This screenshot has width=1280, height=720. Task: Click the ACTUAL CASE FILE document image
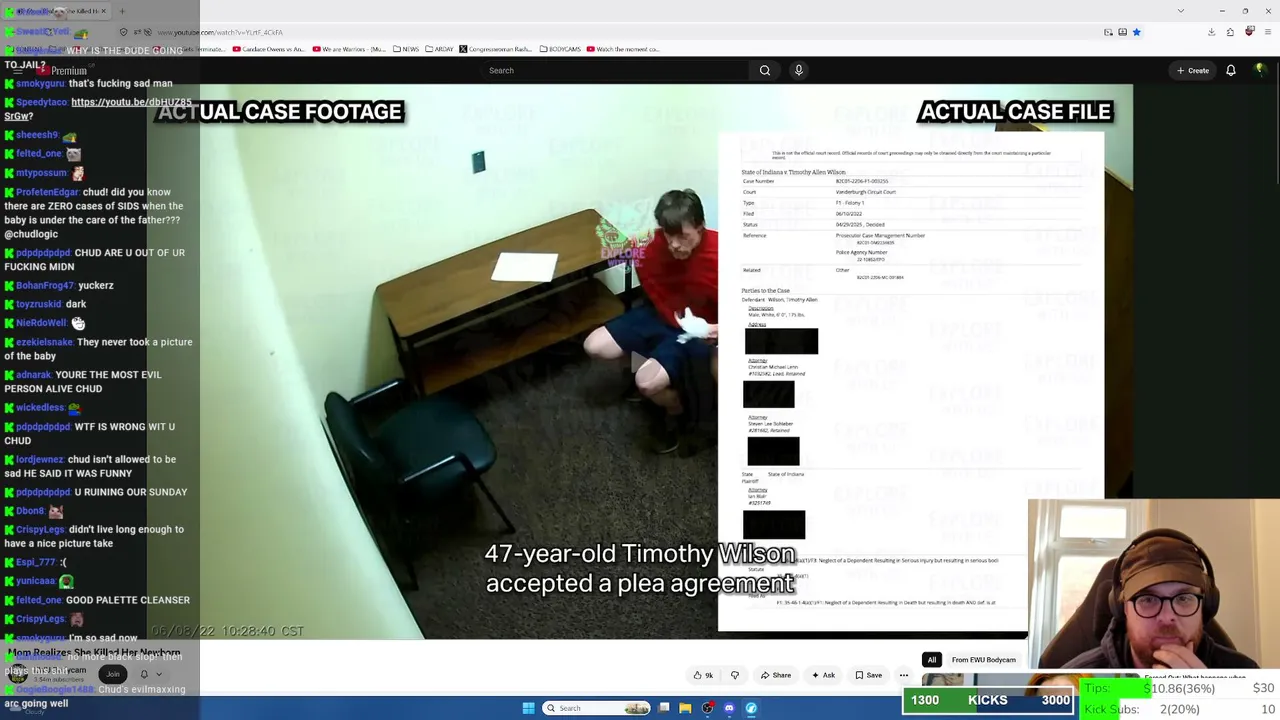[911, 383]
